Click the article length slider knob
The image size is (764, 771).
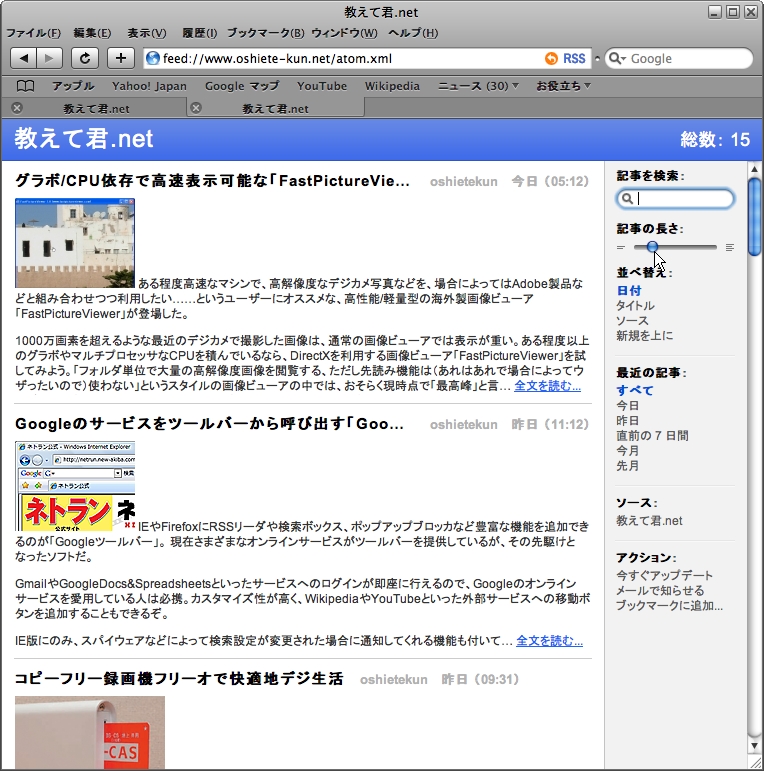coord(652,247)
